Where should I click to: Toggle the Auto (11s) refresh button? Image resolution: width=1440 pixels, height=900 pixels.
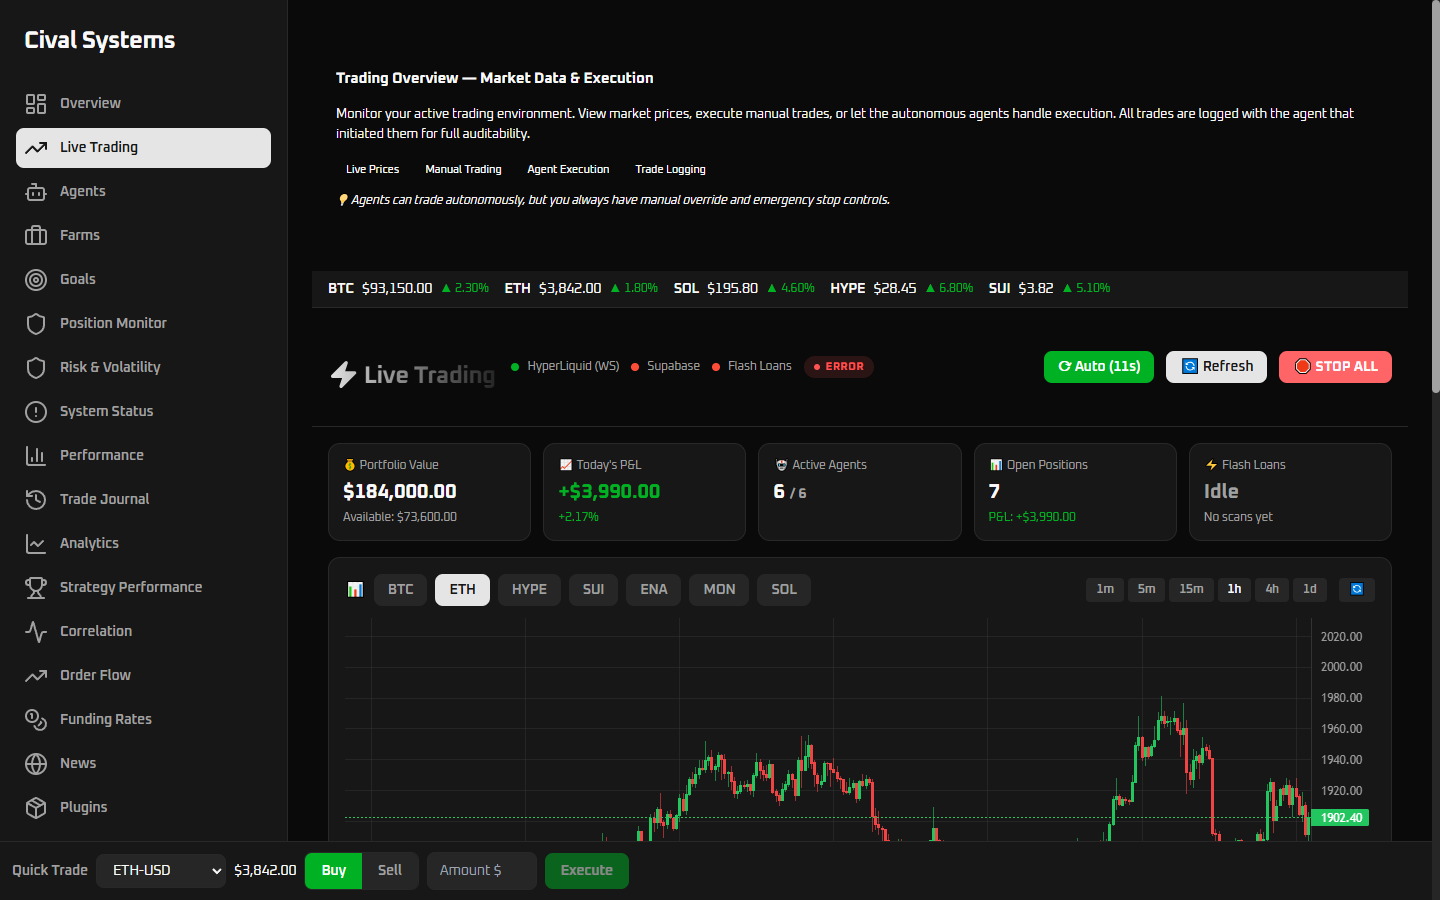click(x=1099, y=367)
